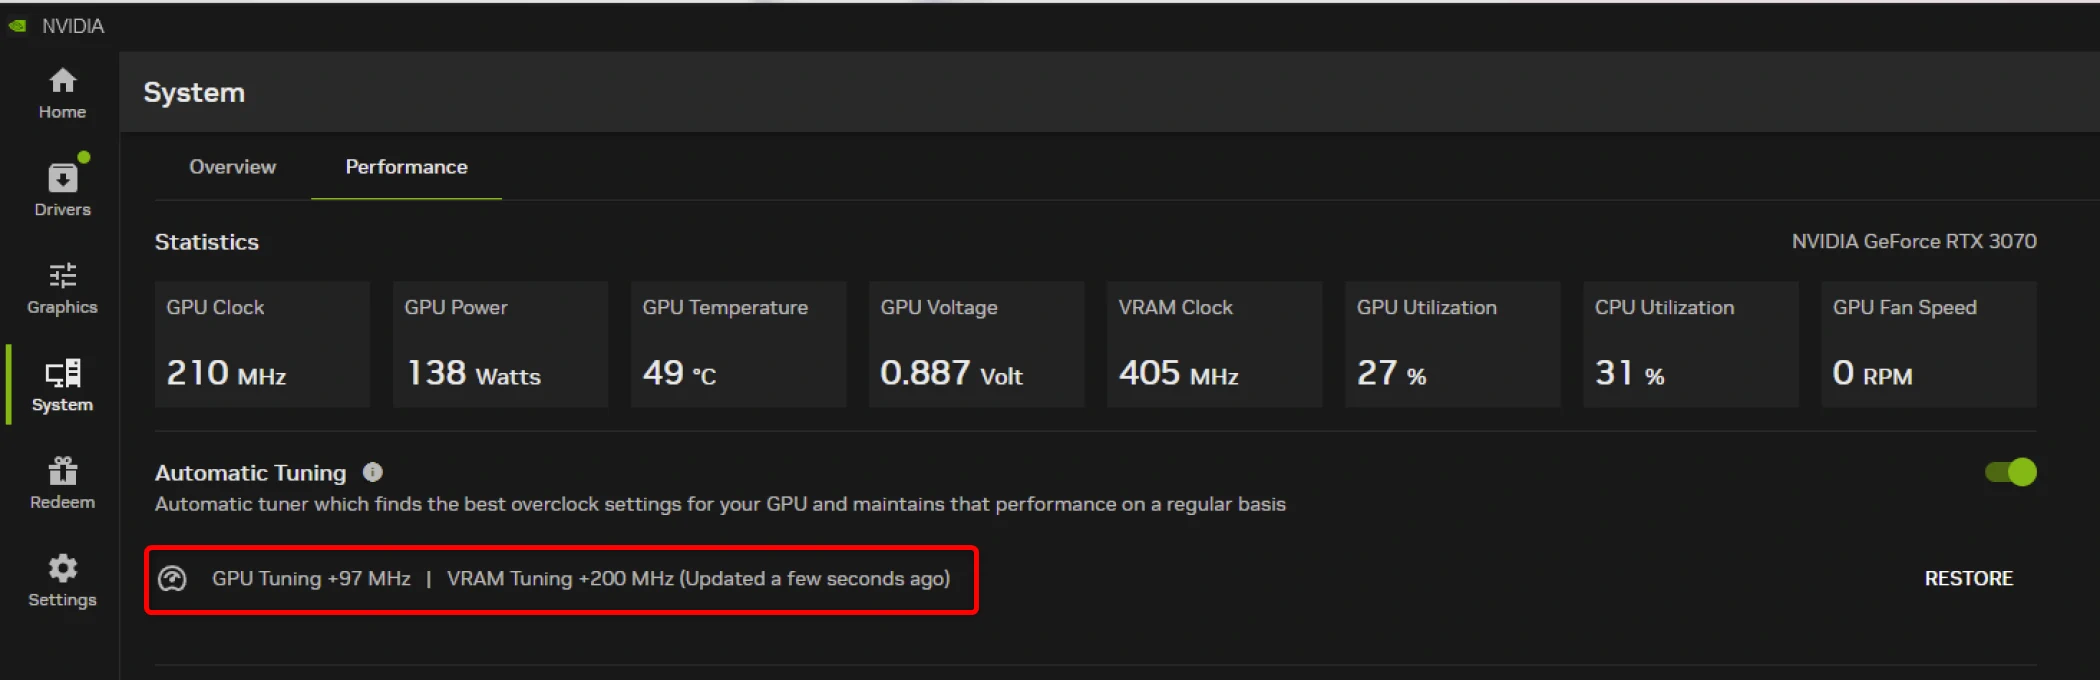The image size is (2100, 680).
Task: Click the GPU Tuning +97 MHz text
Action: [x=311, y=578]
